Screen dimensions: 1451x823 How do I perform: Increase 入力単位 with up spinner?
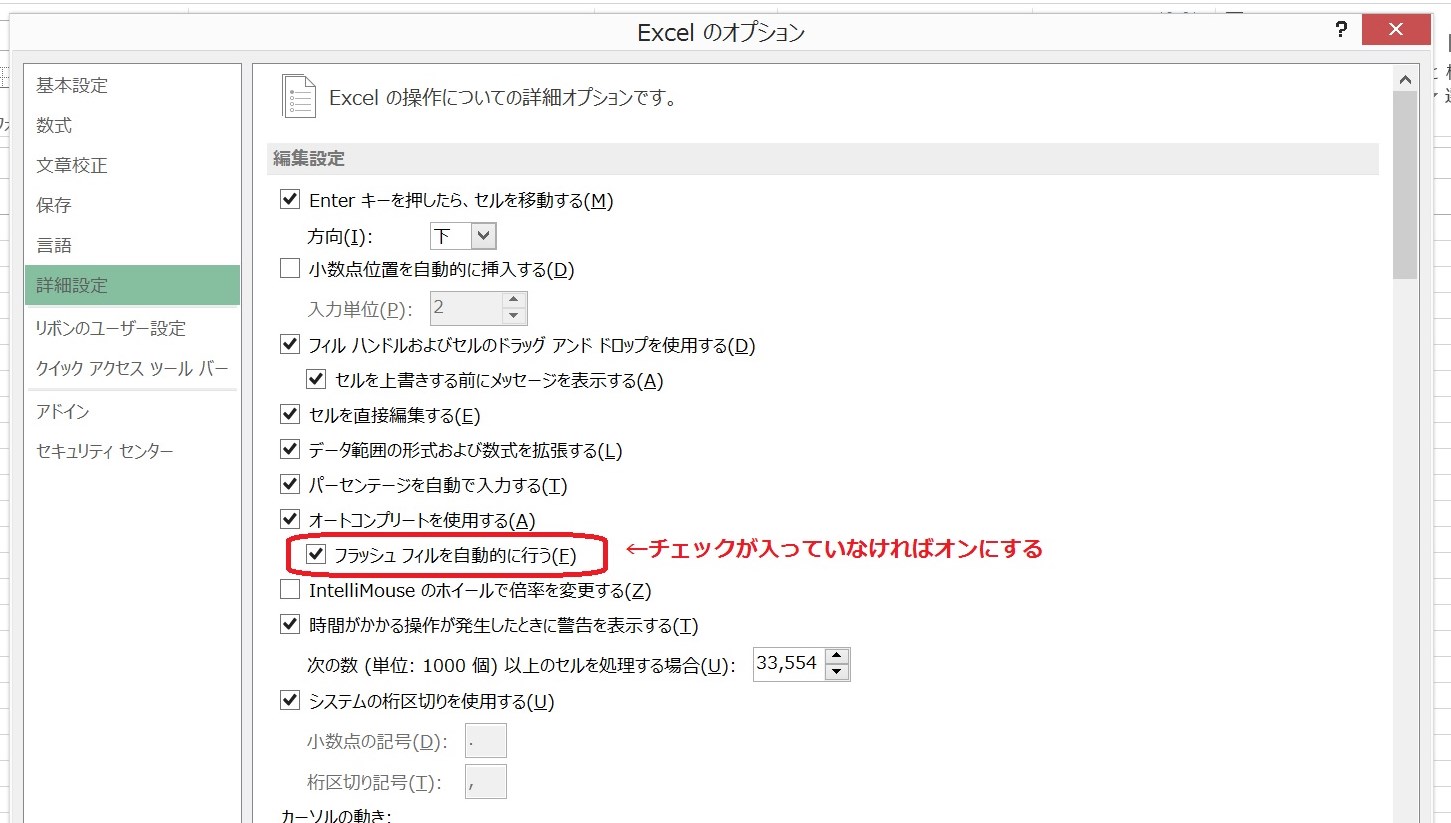pyautogui.click(x=514, y=300)
